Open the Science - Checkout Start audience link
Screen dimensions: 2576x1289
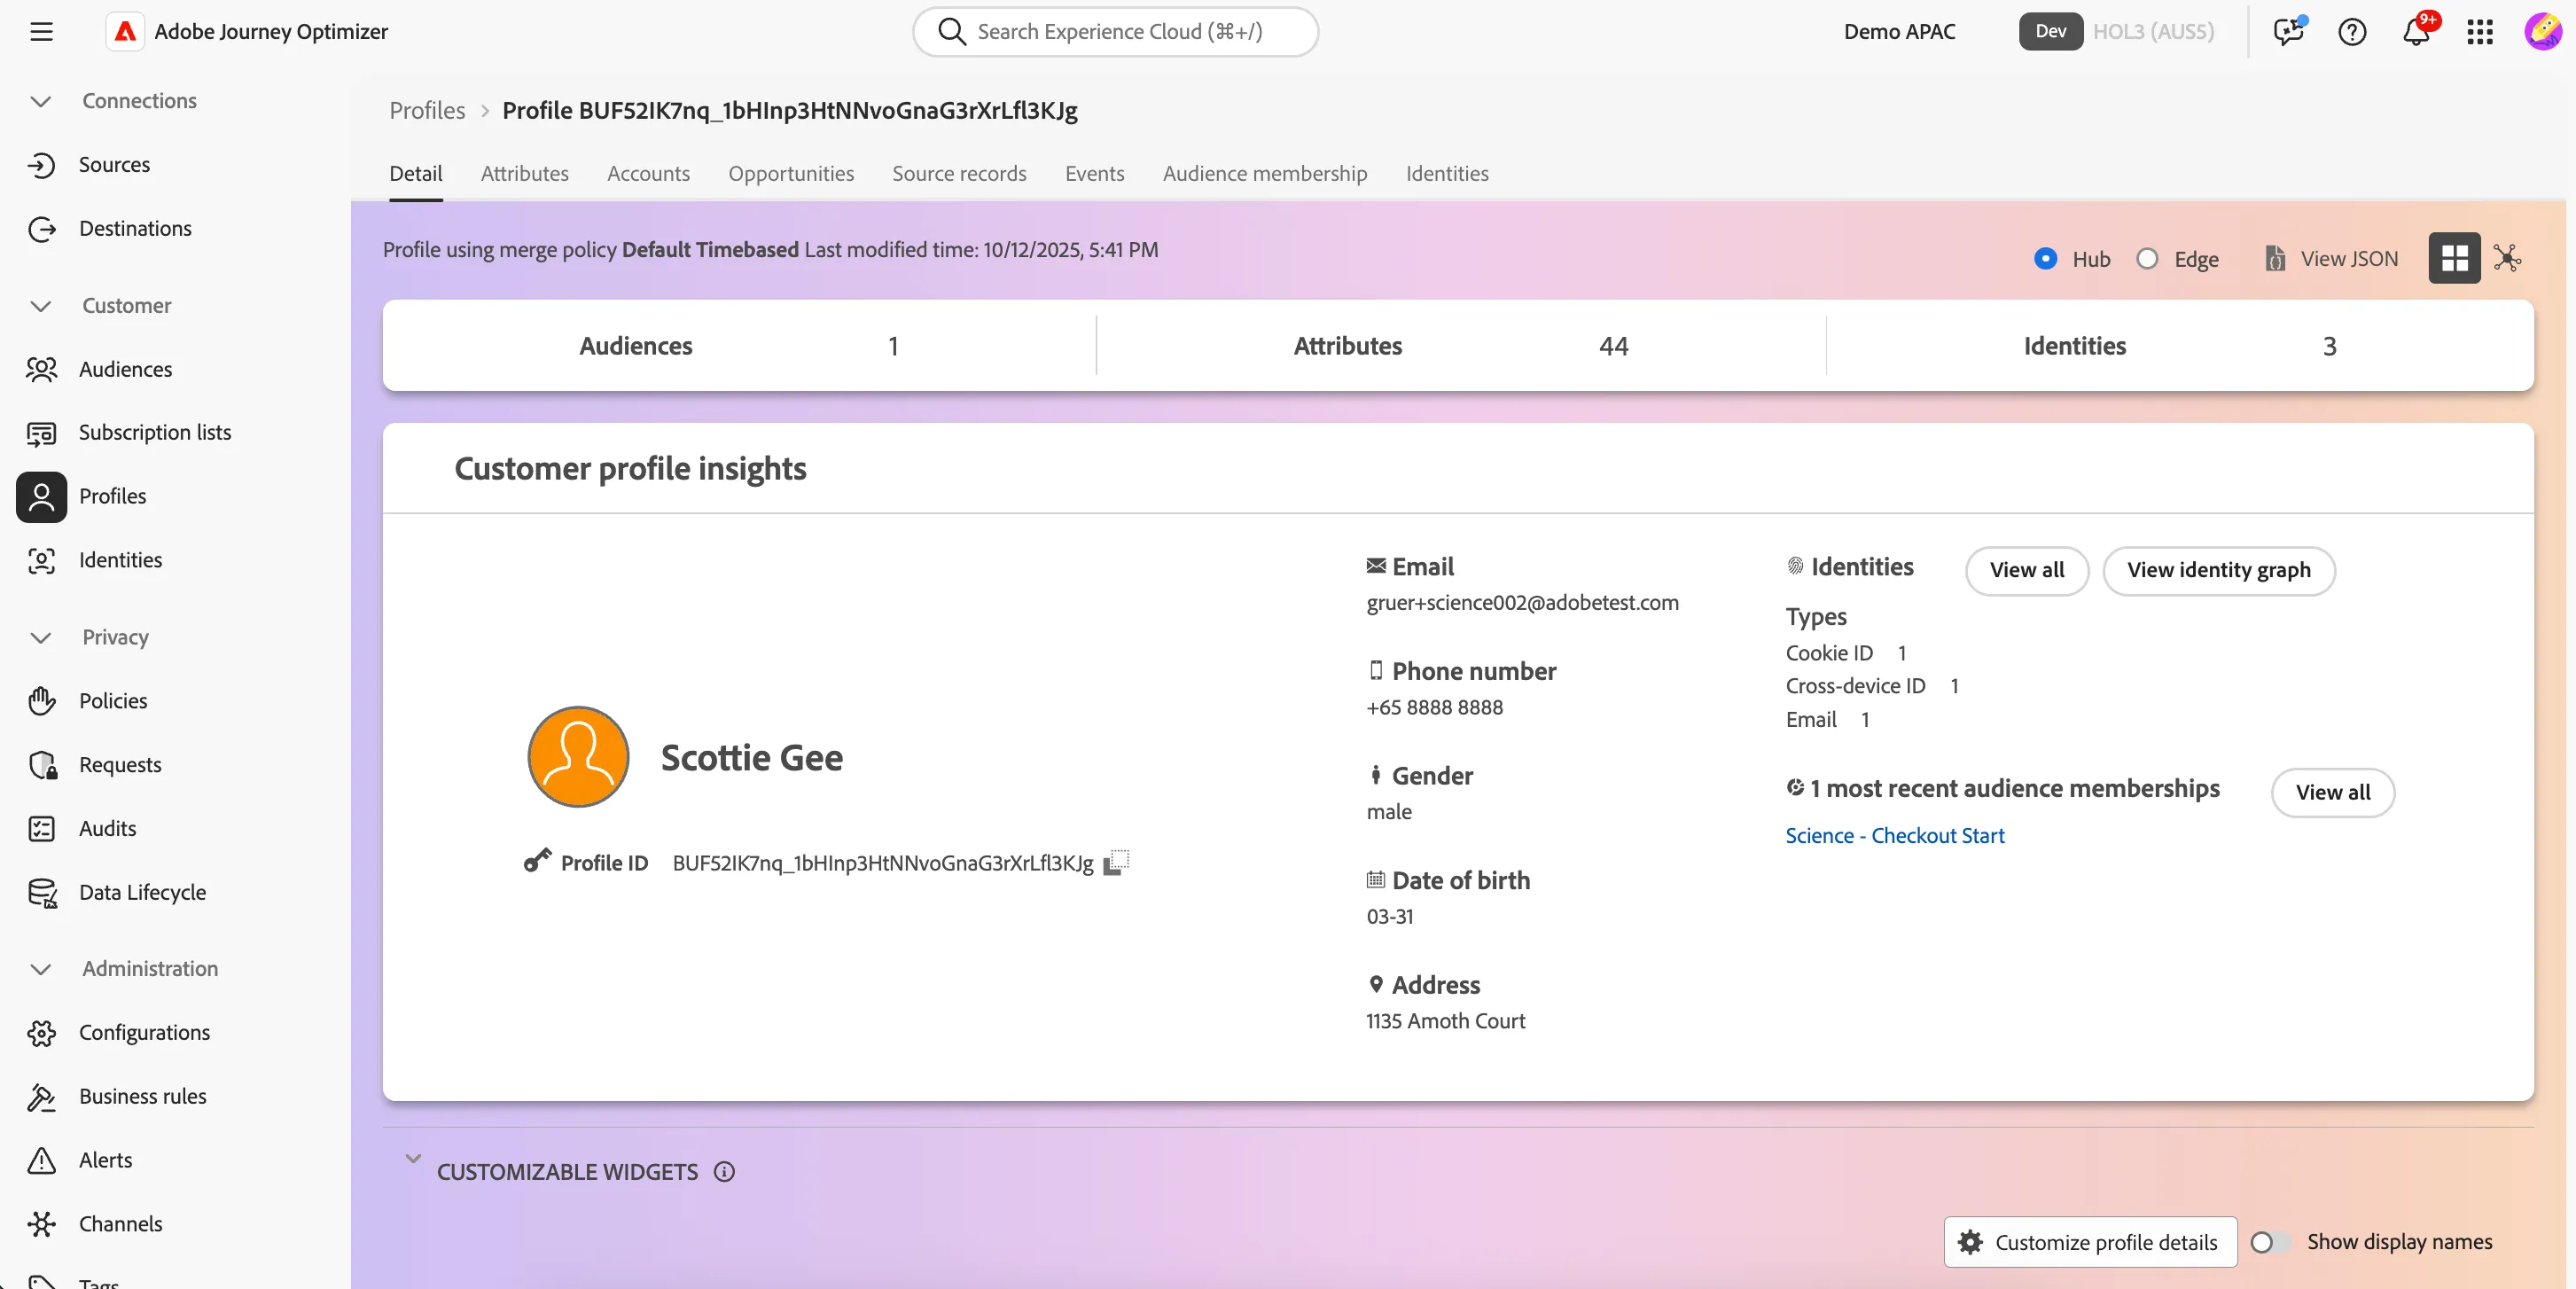pos(1895,836)
